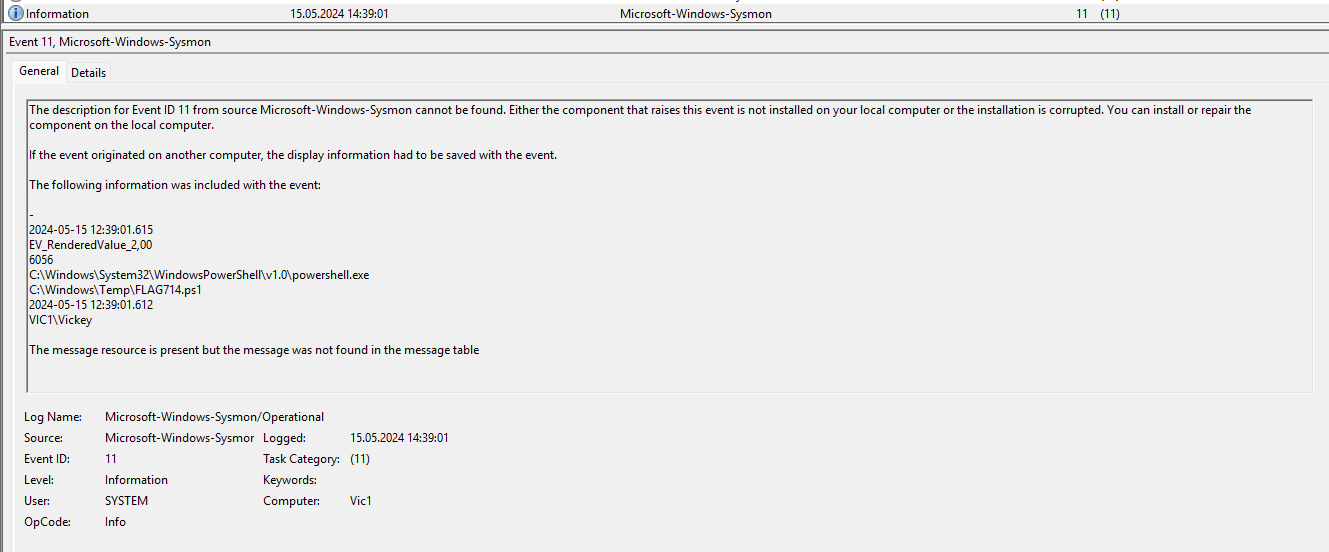This screenshot has width=1329, height=552.
Task: Click the 'Event 11, Microsoft-Windows-Sysmon' pane header
Action: (110, 42)
